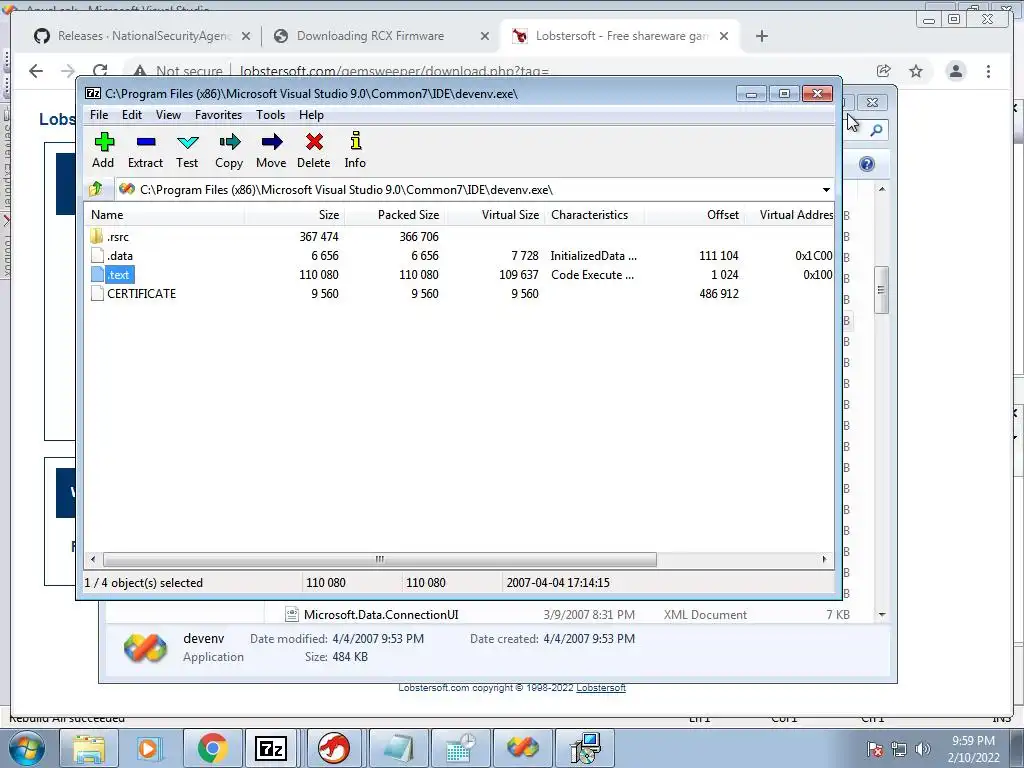Open the Info toolbar icon

pos(355,141)
